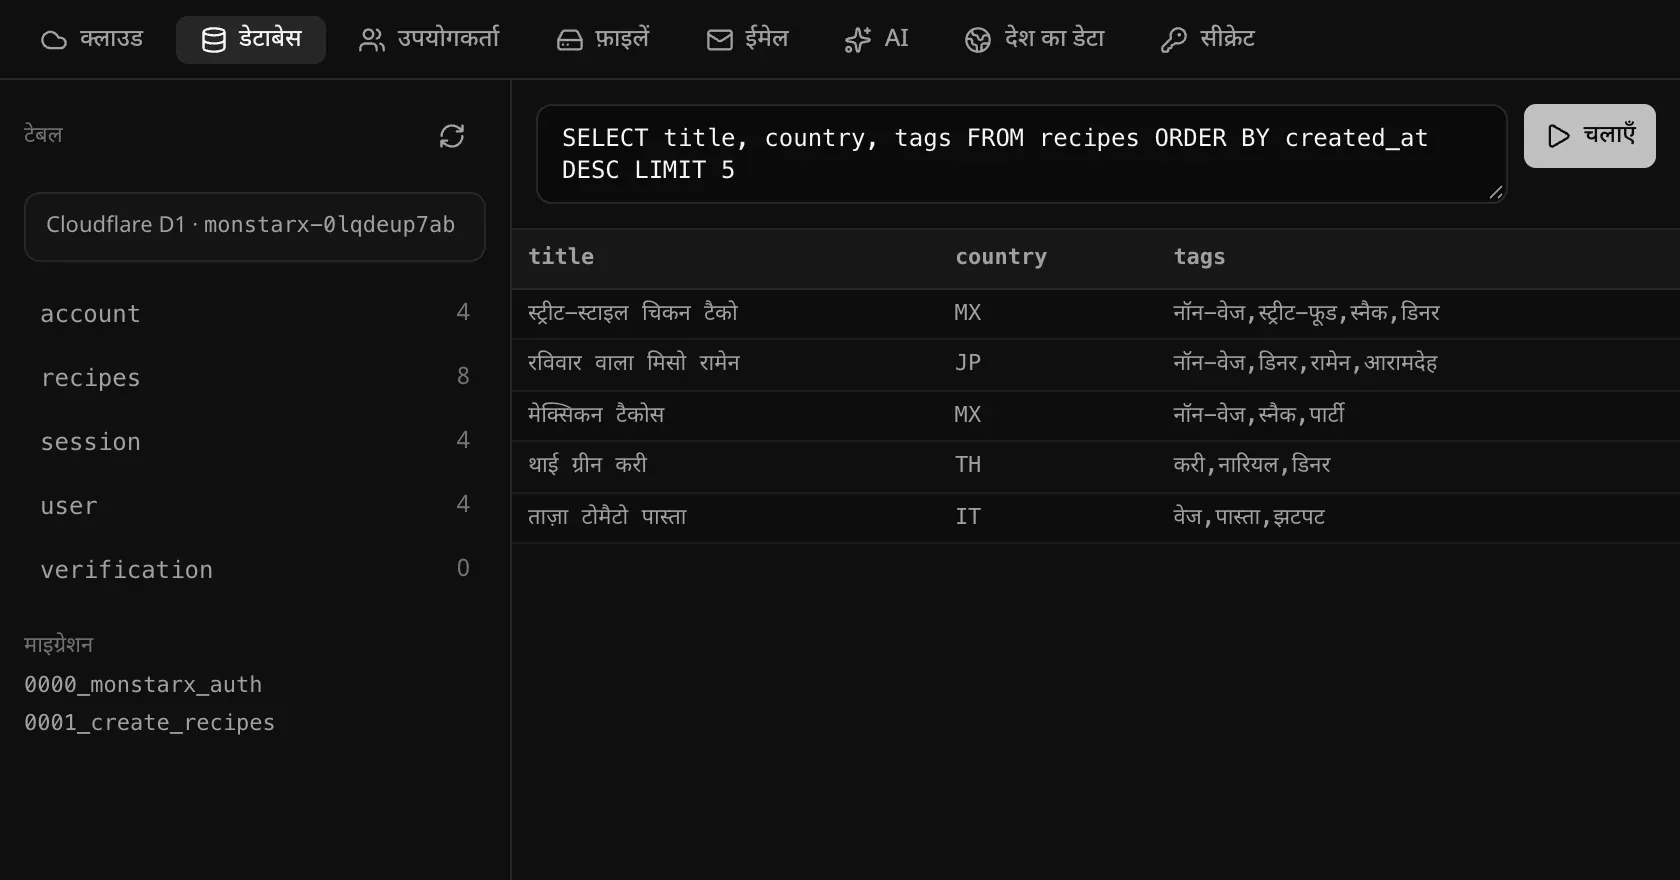The image size is (1680, 880).
Task: Open the session table
Action: [x=255, y=442]
